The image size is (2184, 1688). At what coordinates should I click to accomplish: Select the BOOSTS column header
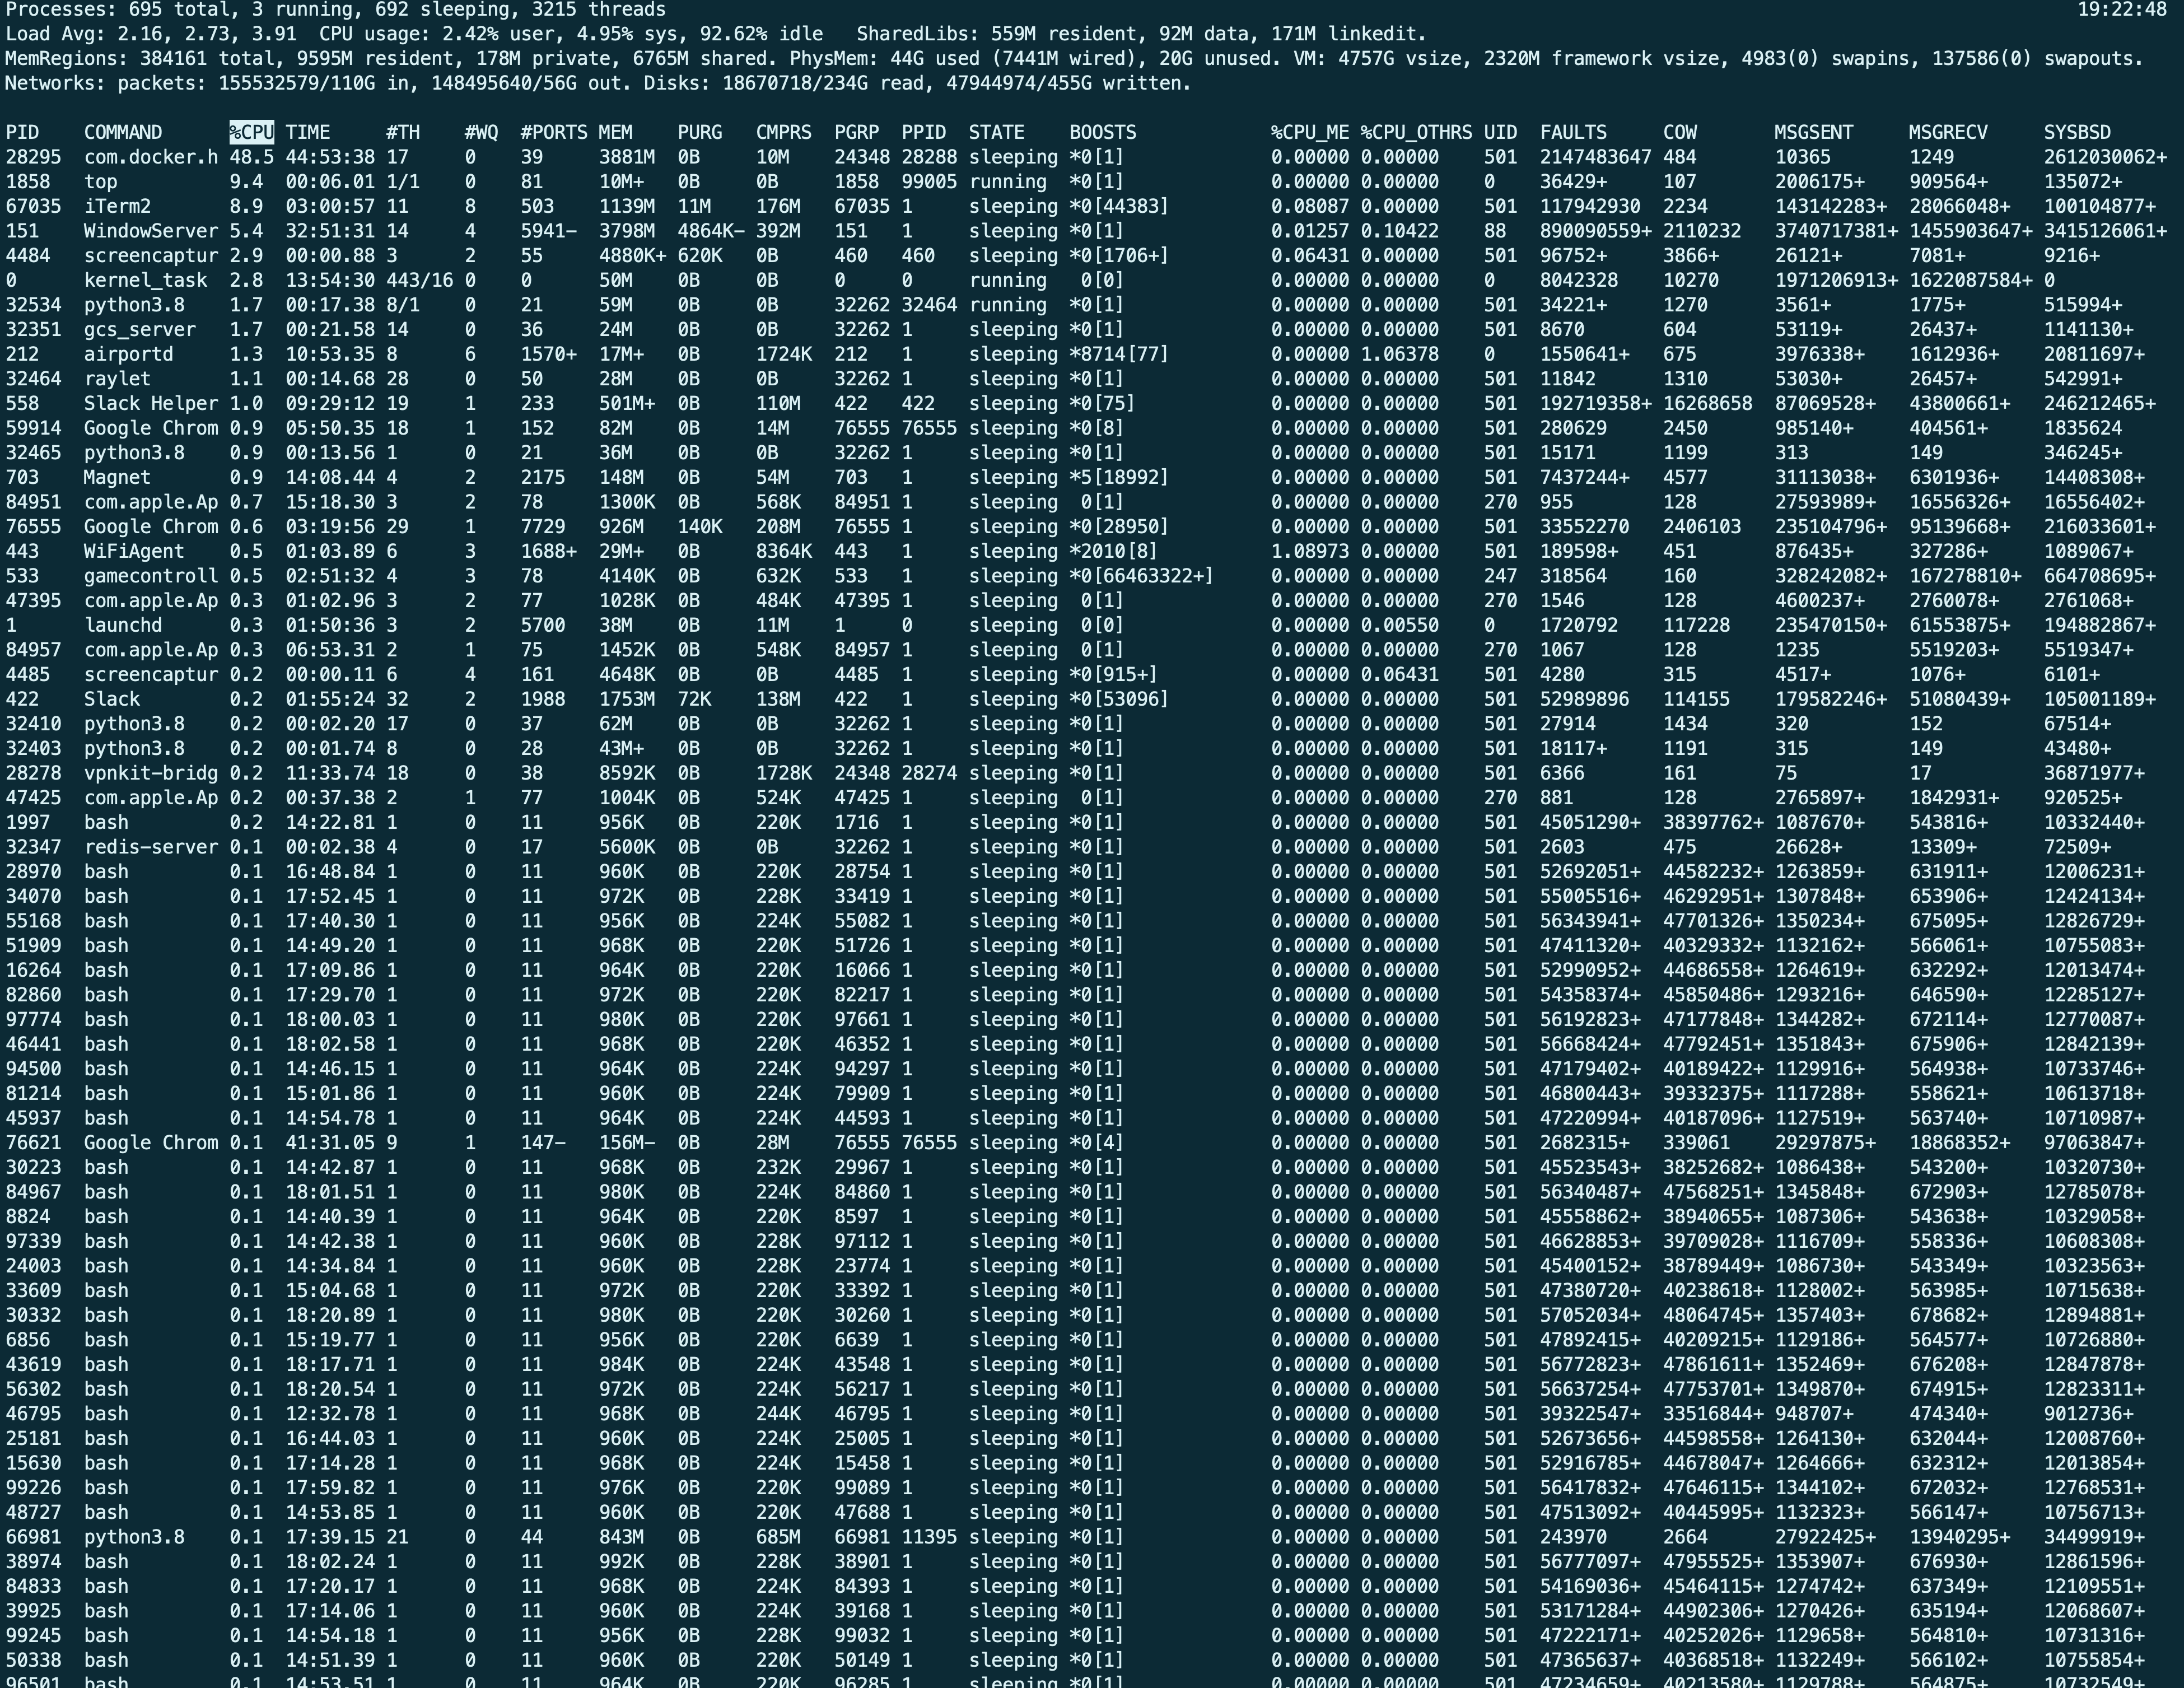pos(1103,132)
